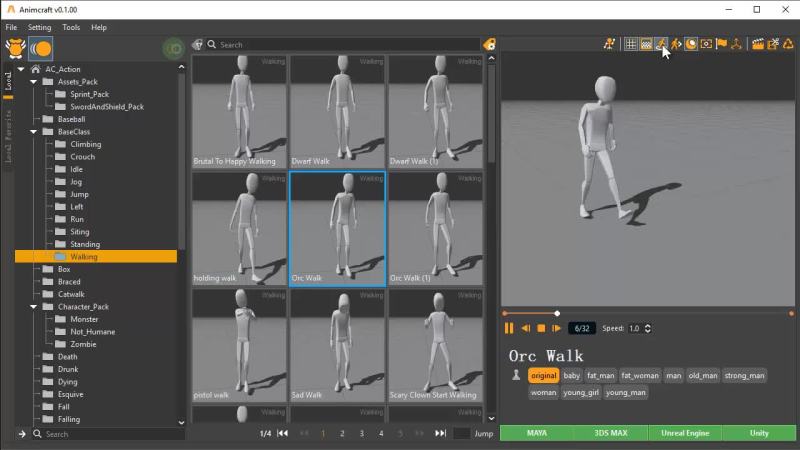The width and height of the screenshot is (800, 450).
Task: Select the orange motion circle icon
Action: coord(40,48)
